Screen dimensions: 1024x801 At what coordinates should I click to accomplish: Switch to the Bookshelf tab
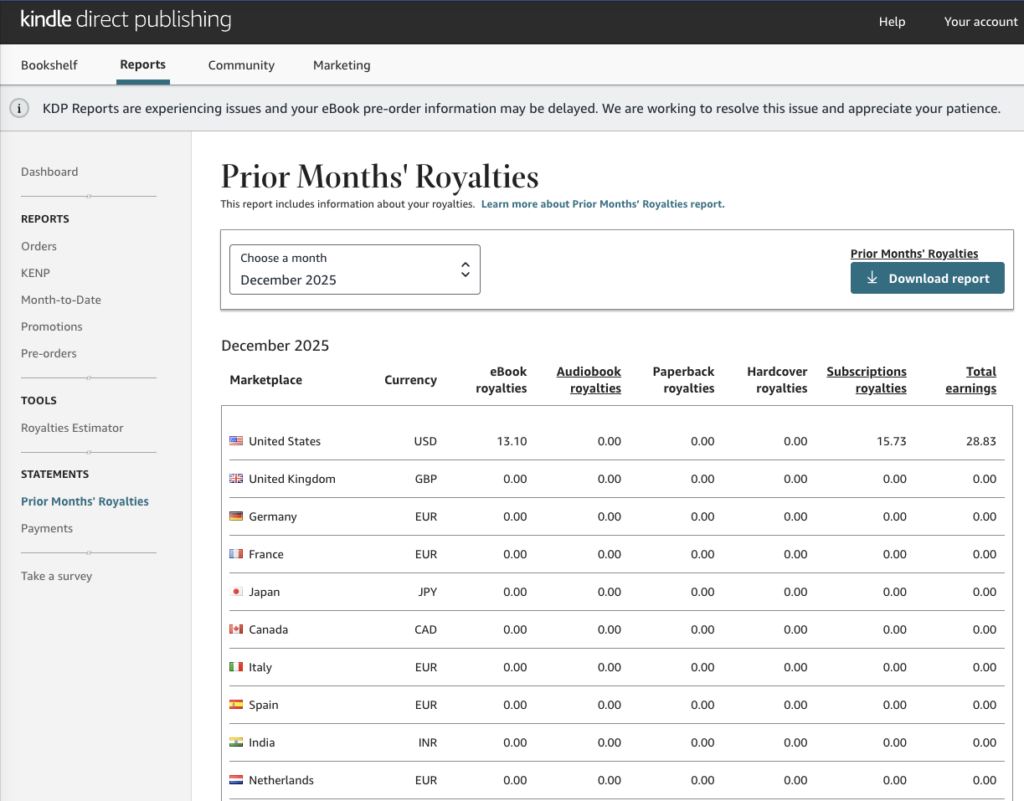click(x=49, y=65)
